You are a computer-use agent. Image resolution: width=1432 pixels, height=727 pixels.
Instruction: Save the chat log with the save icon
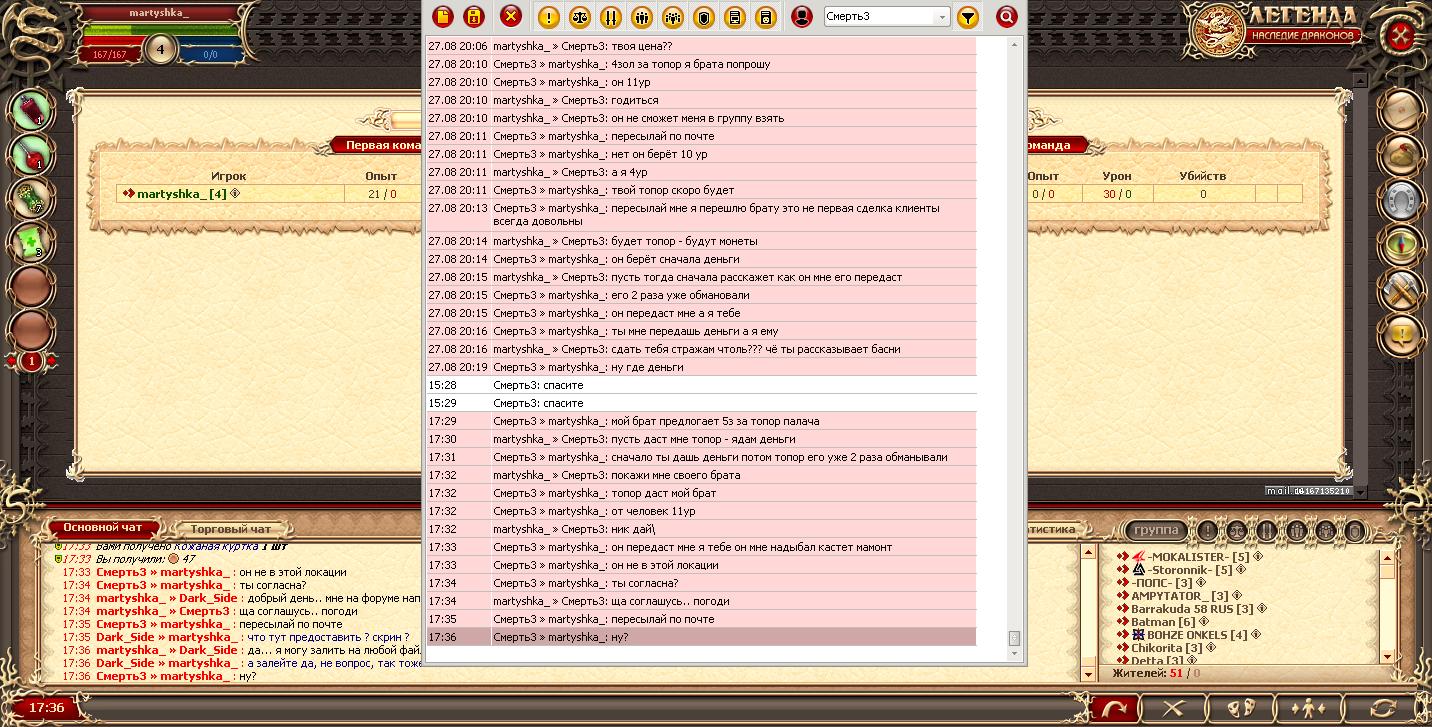[475, 16]
